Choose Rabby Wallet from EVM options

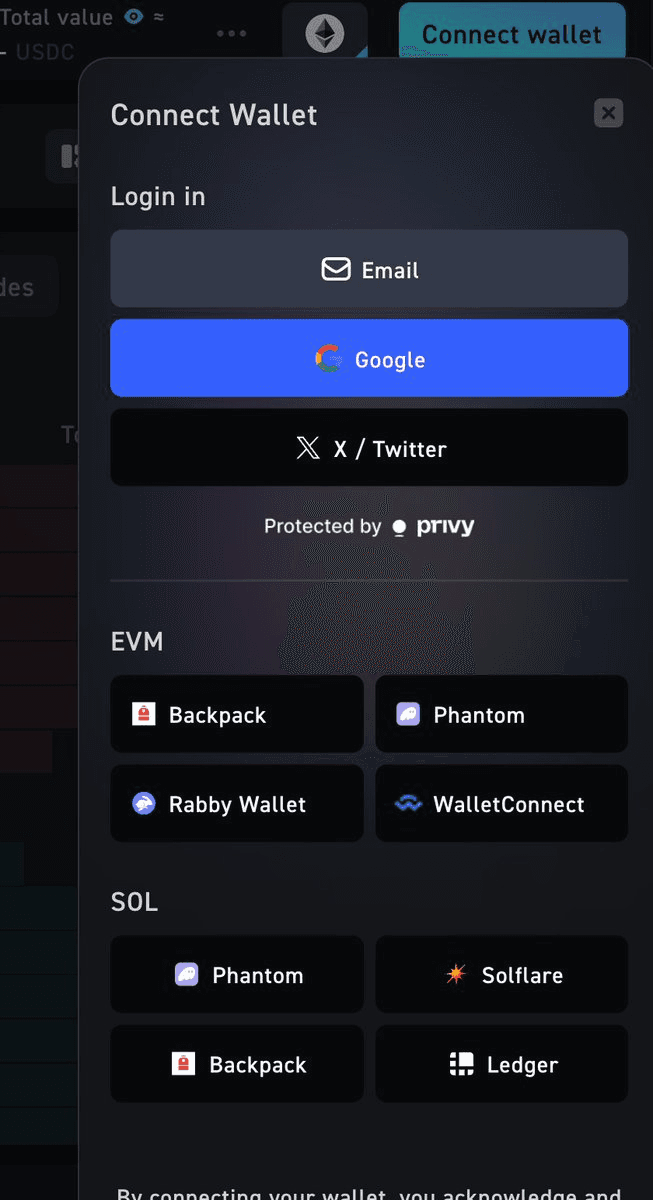click(236, 803)
